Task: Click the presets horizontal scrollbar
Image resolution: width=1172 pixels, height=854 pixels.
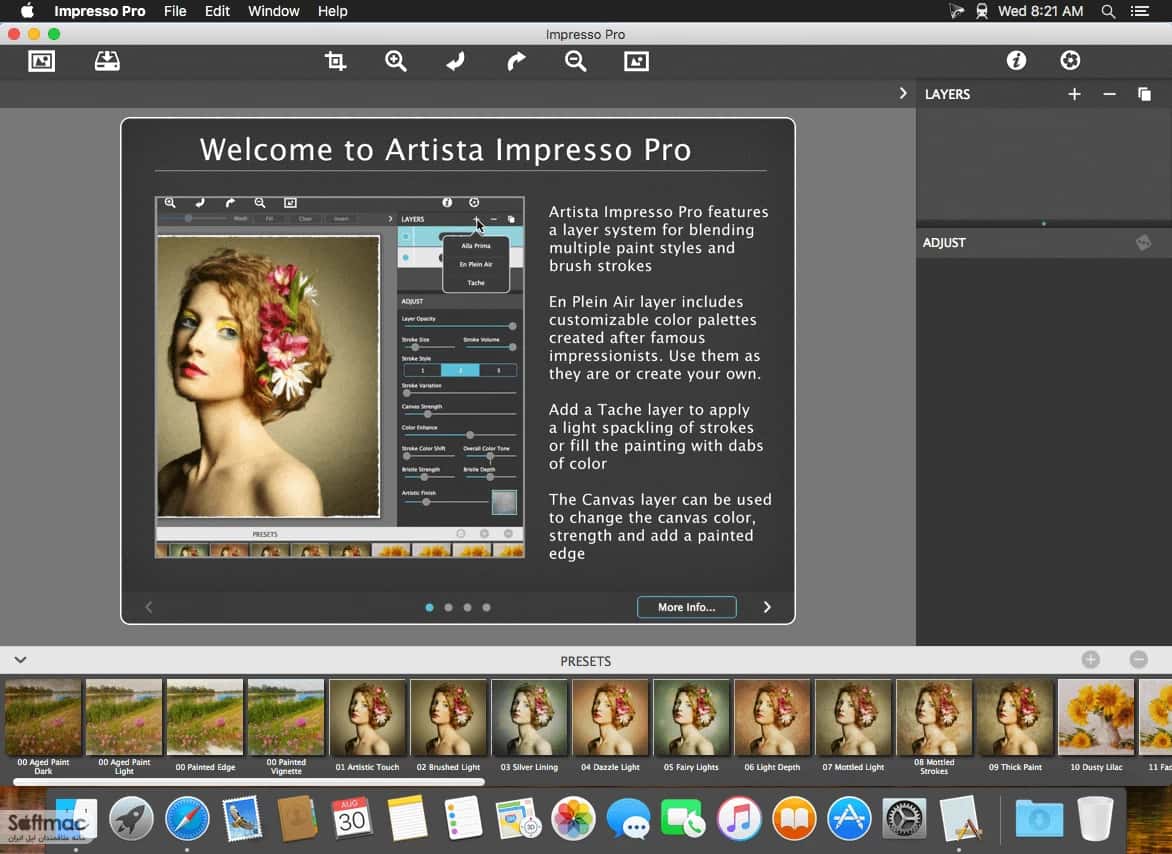Action: (249, 782)
